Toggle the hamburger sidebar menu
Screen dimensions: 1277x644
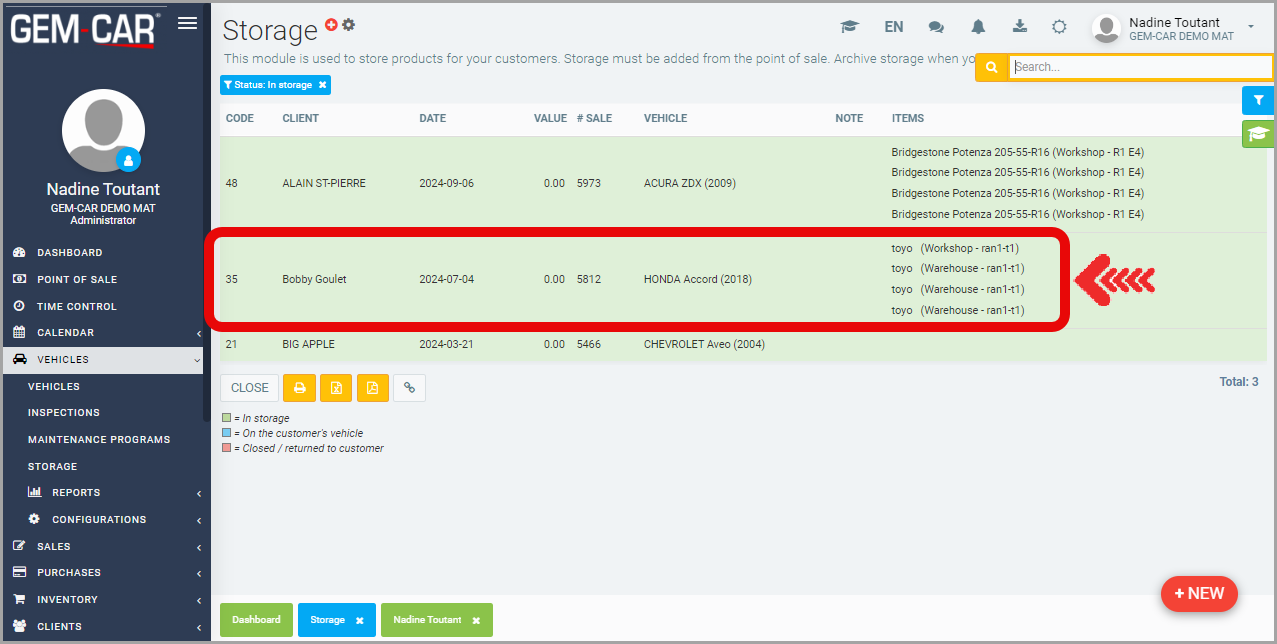coord(187,24)
